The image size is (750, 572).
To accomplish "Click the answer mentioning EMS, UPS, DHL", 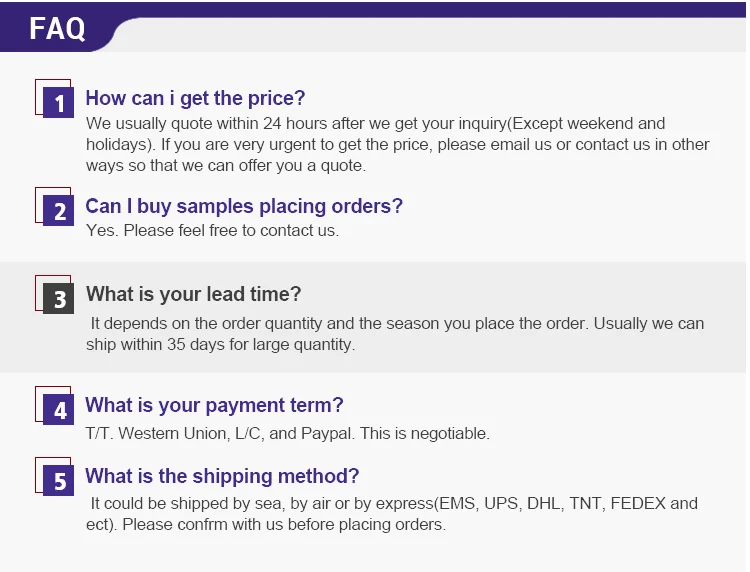I will tap(393, 503).
